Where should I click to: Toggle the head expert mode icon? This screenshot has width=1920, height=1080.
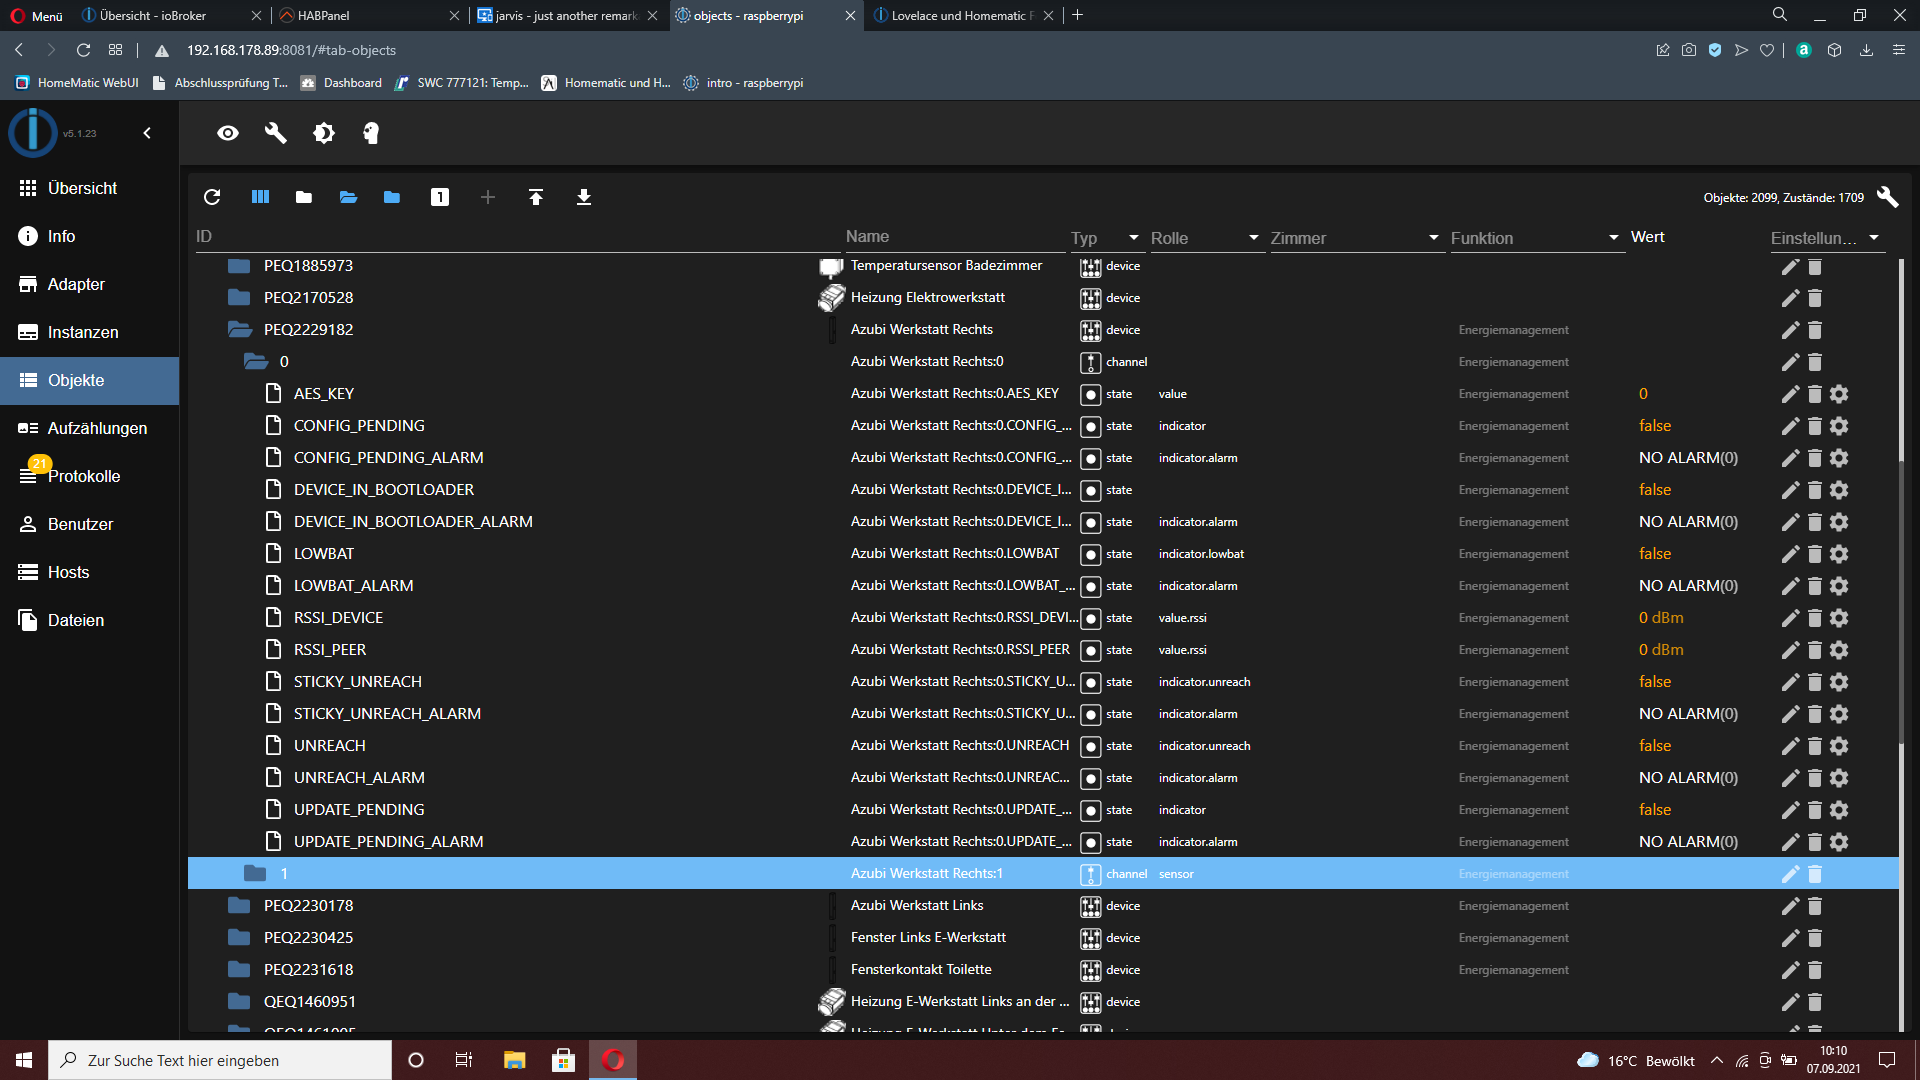(x=371, y=133)
